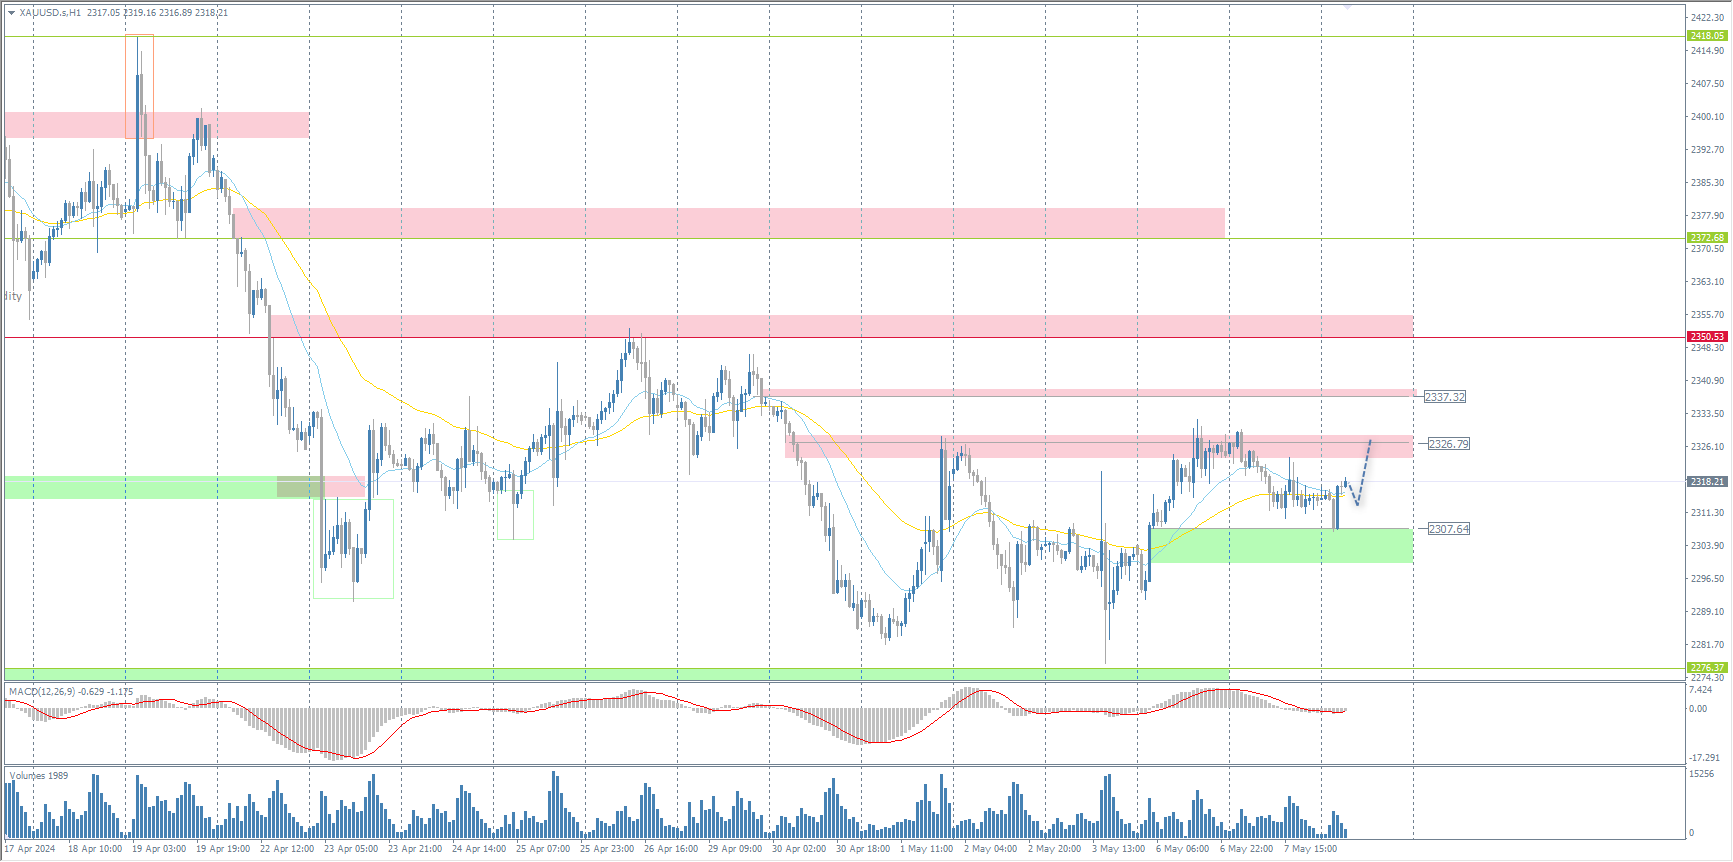Click the green 2276.37 axis price tag
The image size is (1733, 862).
tap(1707, 668)
